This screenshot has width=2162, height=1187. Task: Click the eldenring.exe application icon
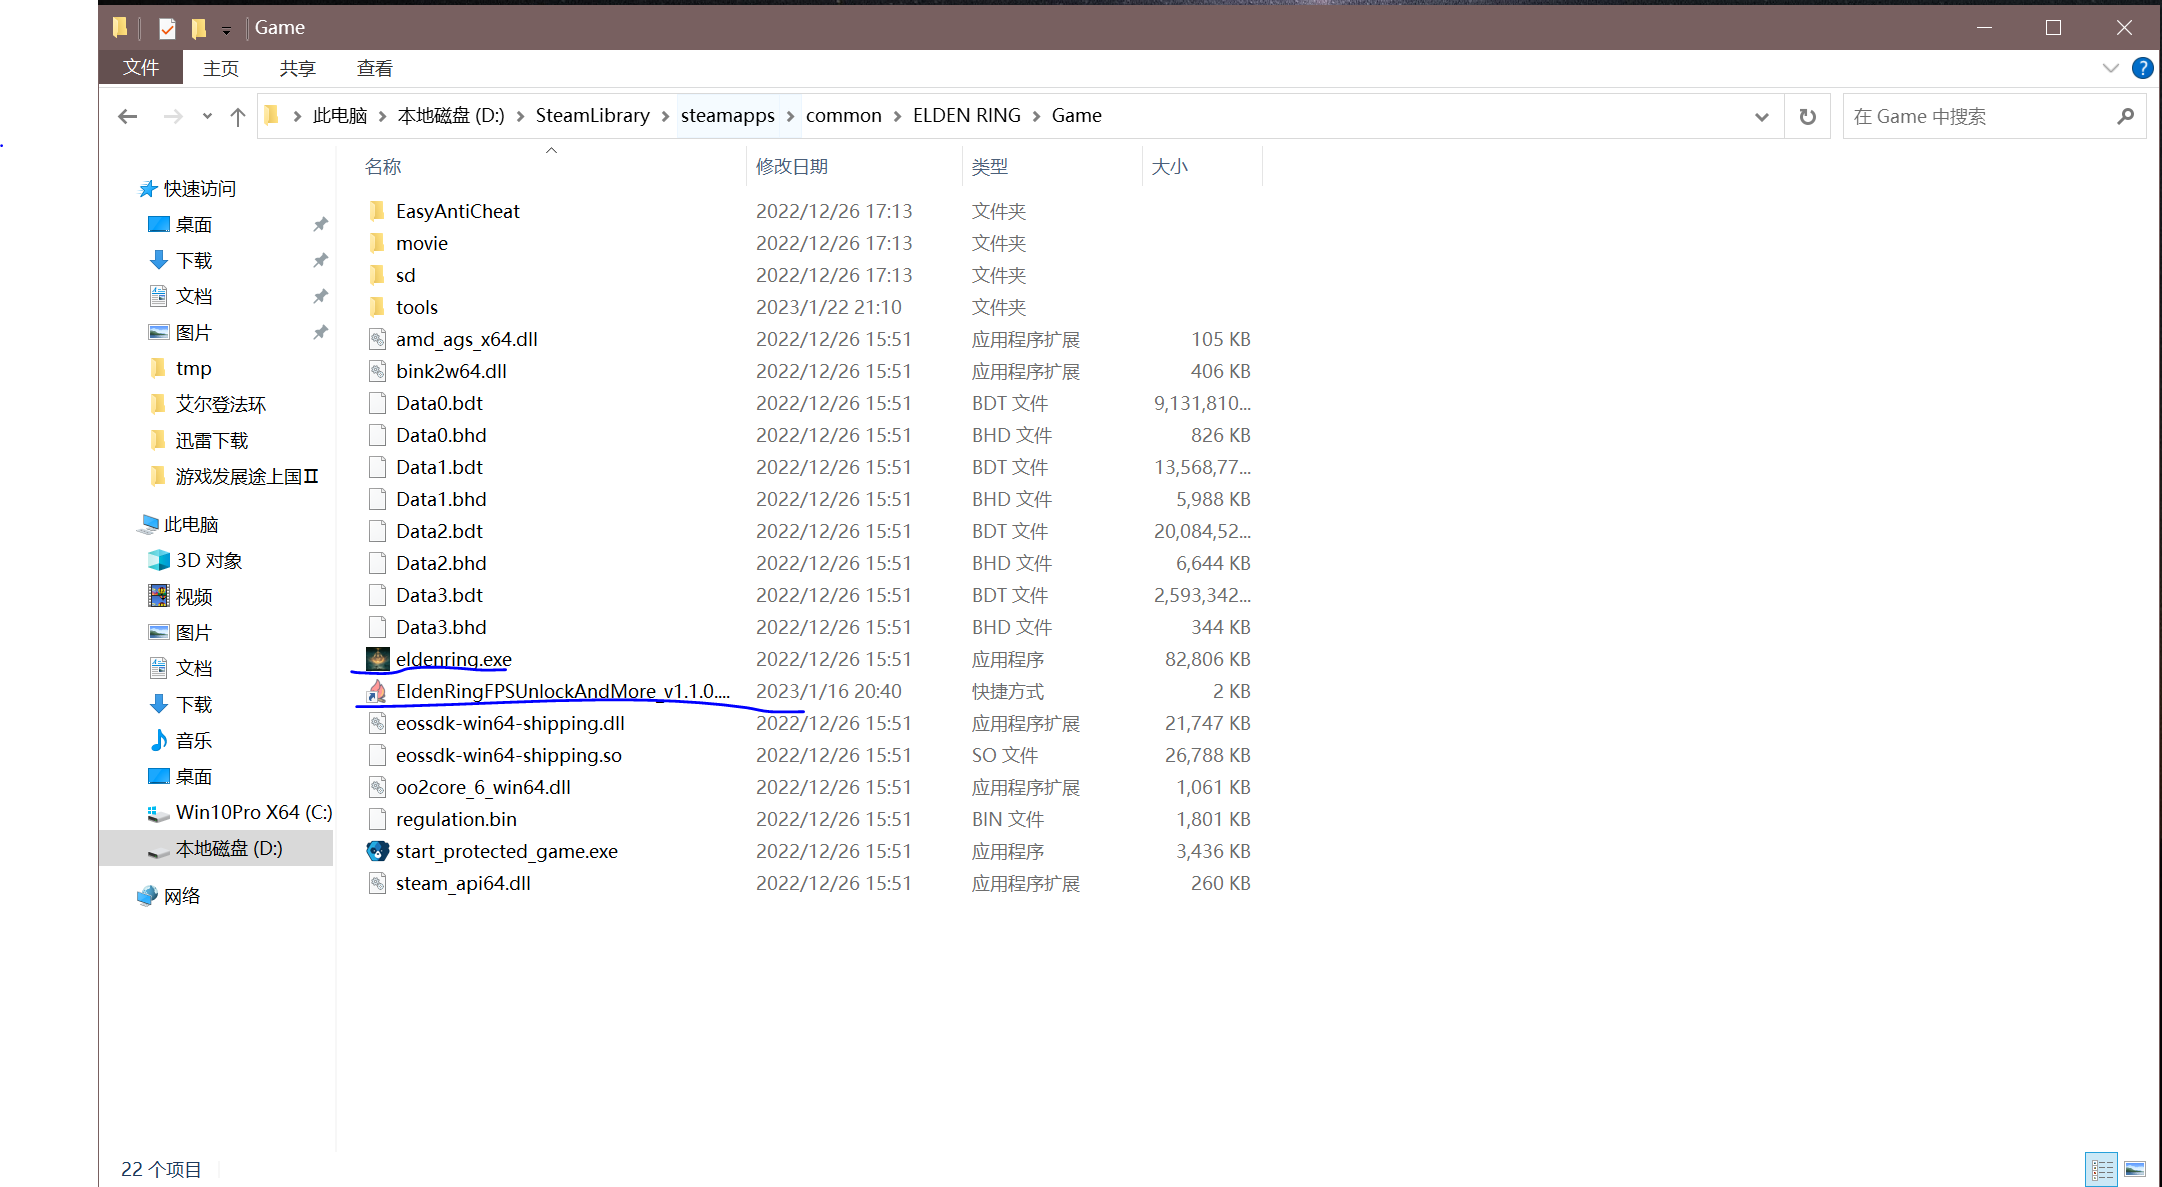coord(377,659)
